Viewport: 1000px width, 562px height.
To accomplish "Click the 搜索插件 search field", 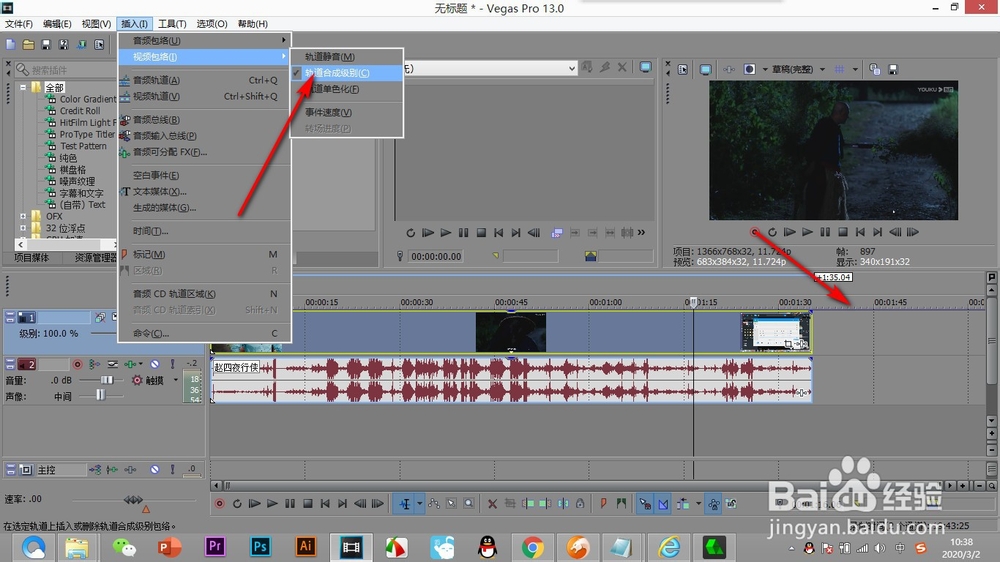I will pyautogui.click(x=66, y=69).
